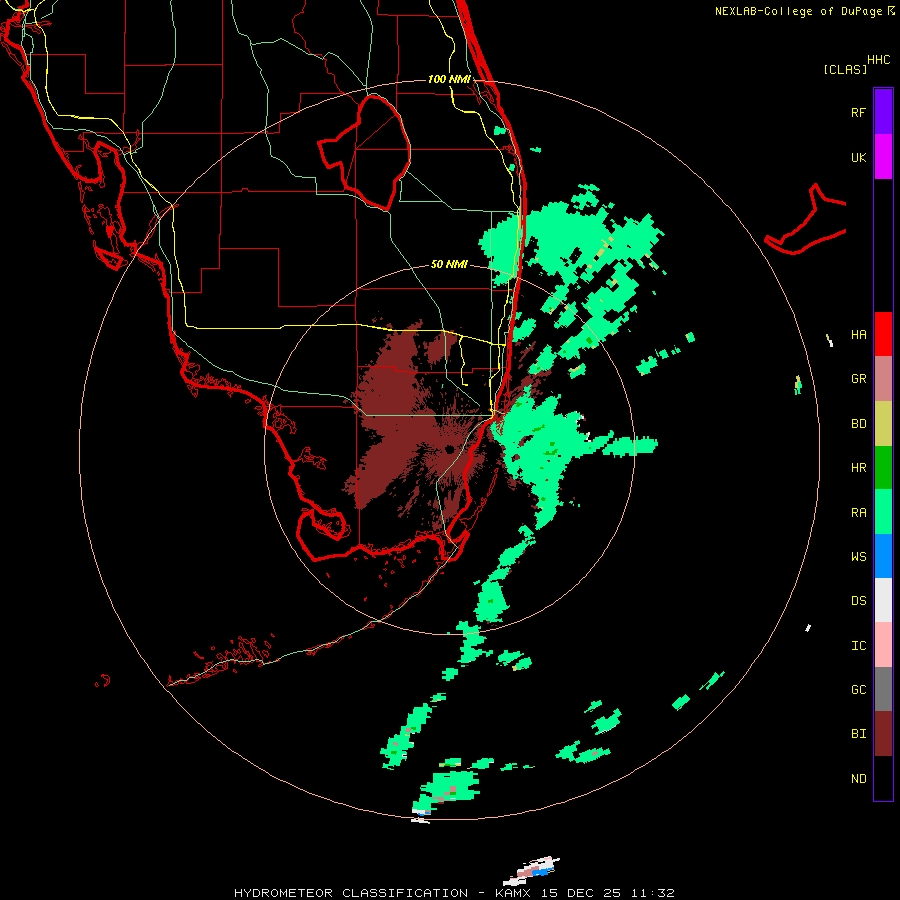Click the BI biological legend swatch
This screenshot has width=900, height=900.
[883, 734]
